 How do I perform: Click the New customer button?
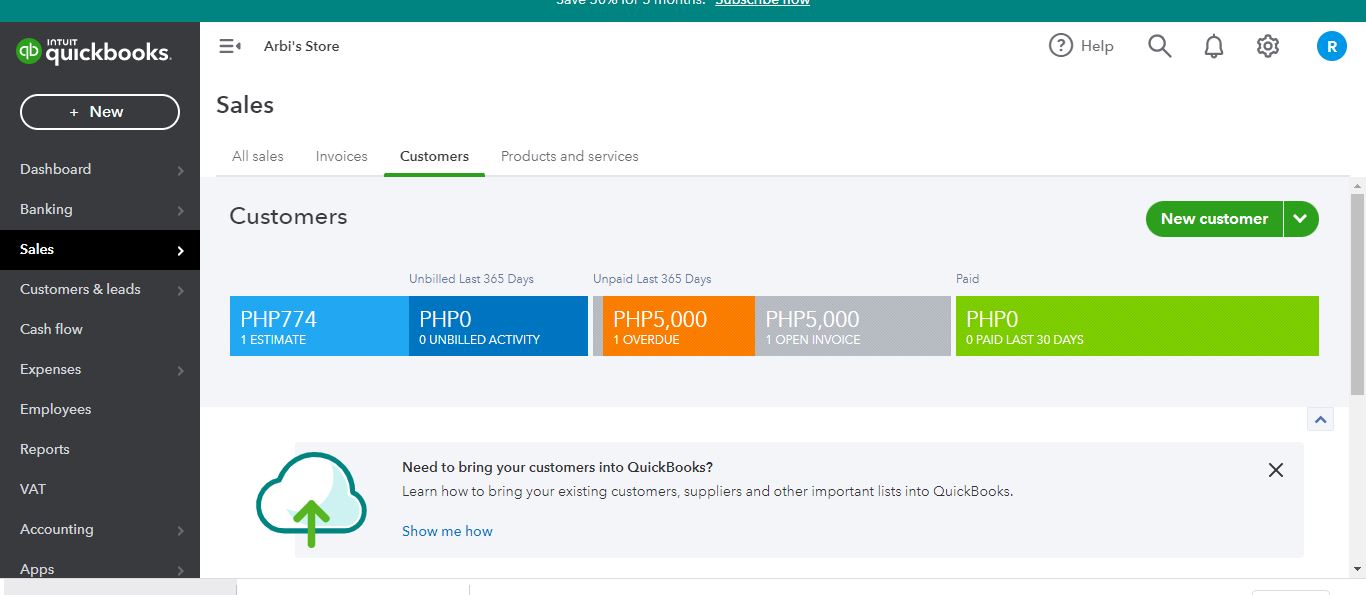(1214, 219)
